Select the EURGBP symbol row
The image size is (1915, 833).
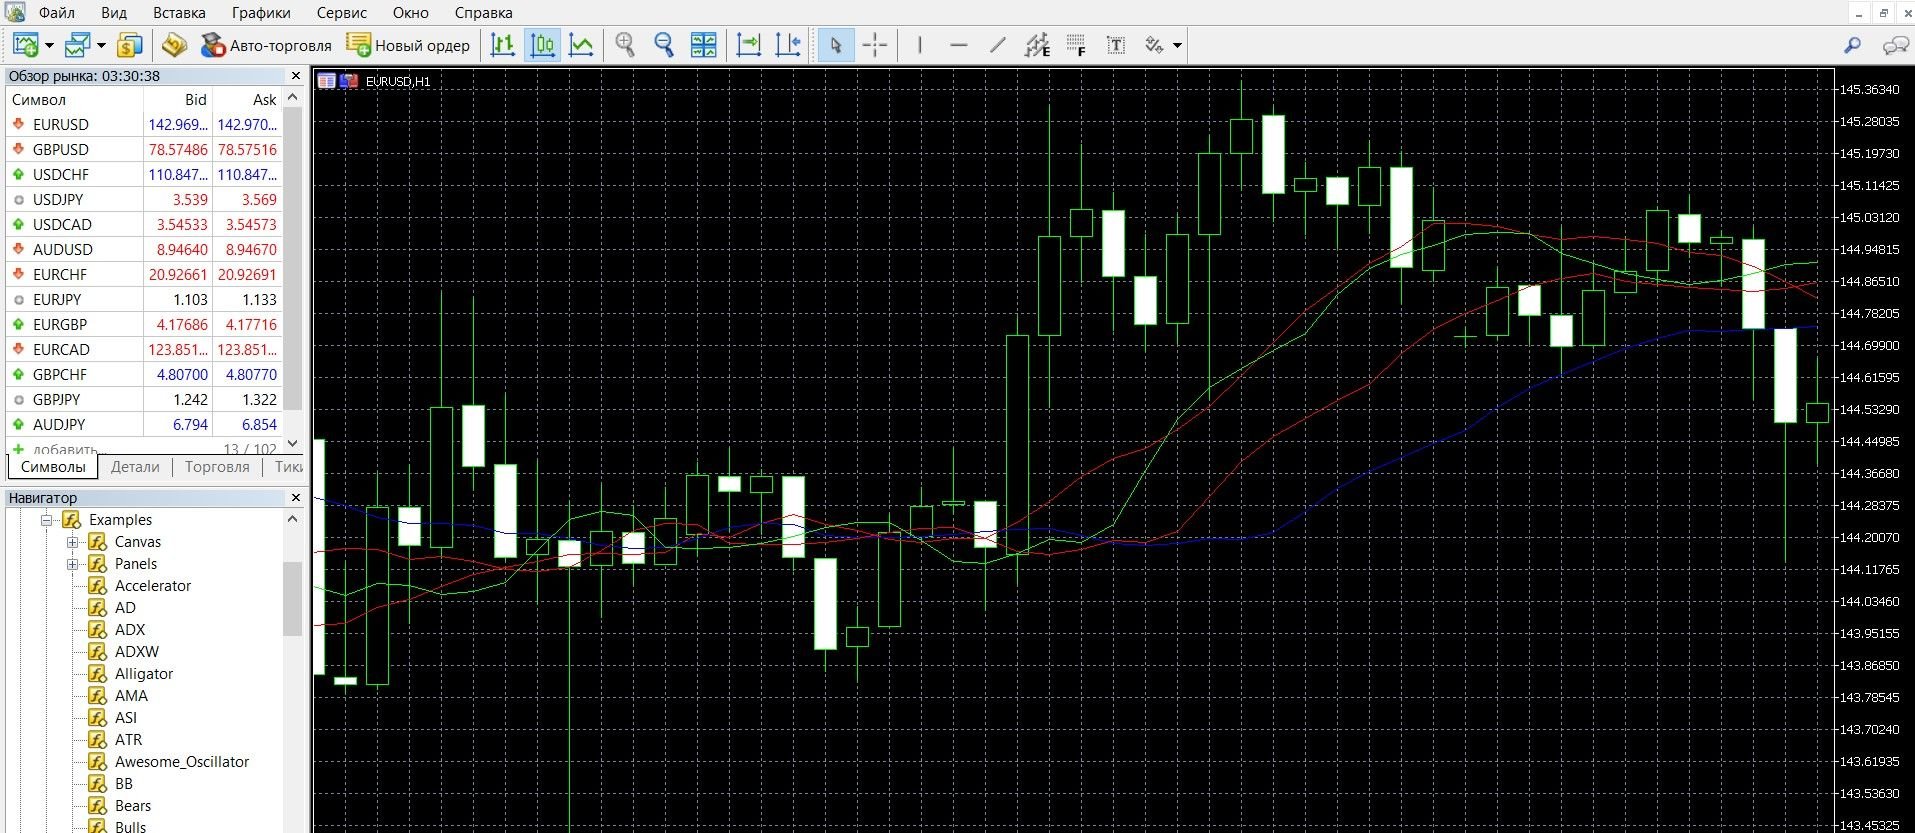coord(144,324)
